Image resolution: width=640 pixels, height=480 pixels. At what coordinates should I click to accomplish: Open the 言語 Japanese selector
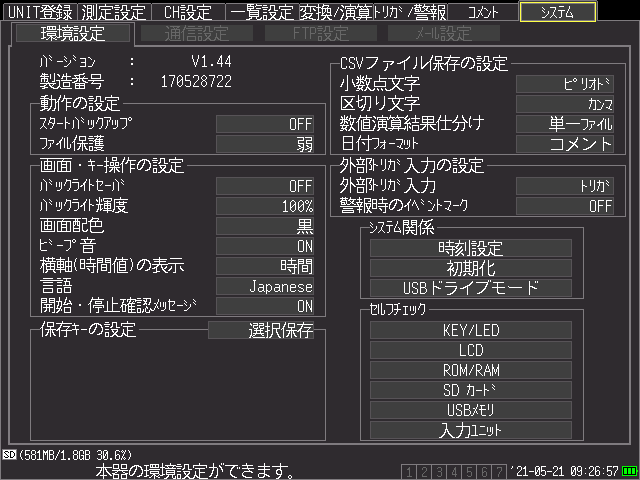(x=265, y=287)
